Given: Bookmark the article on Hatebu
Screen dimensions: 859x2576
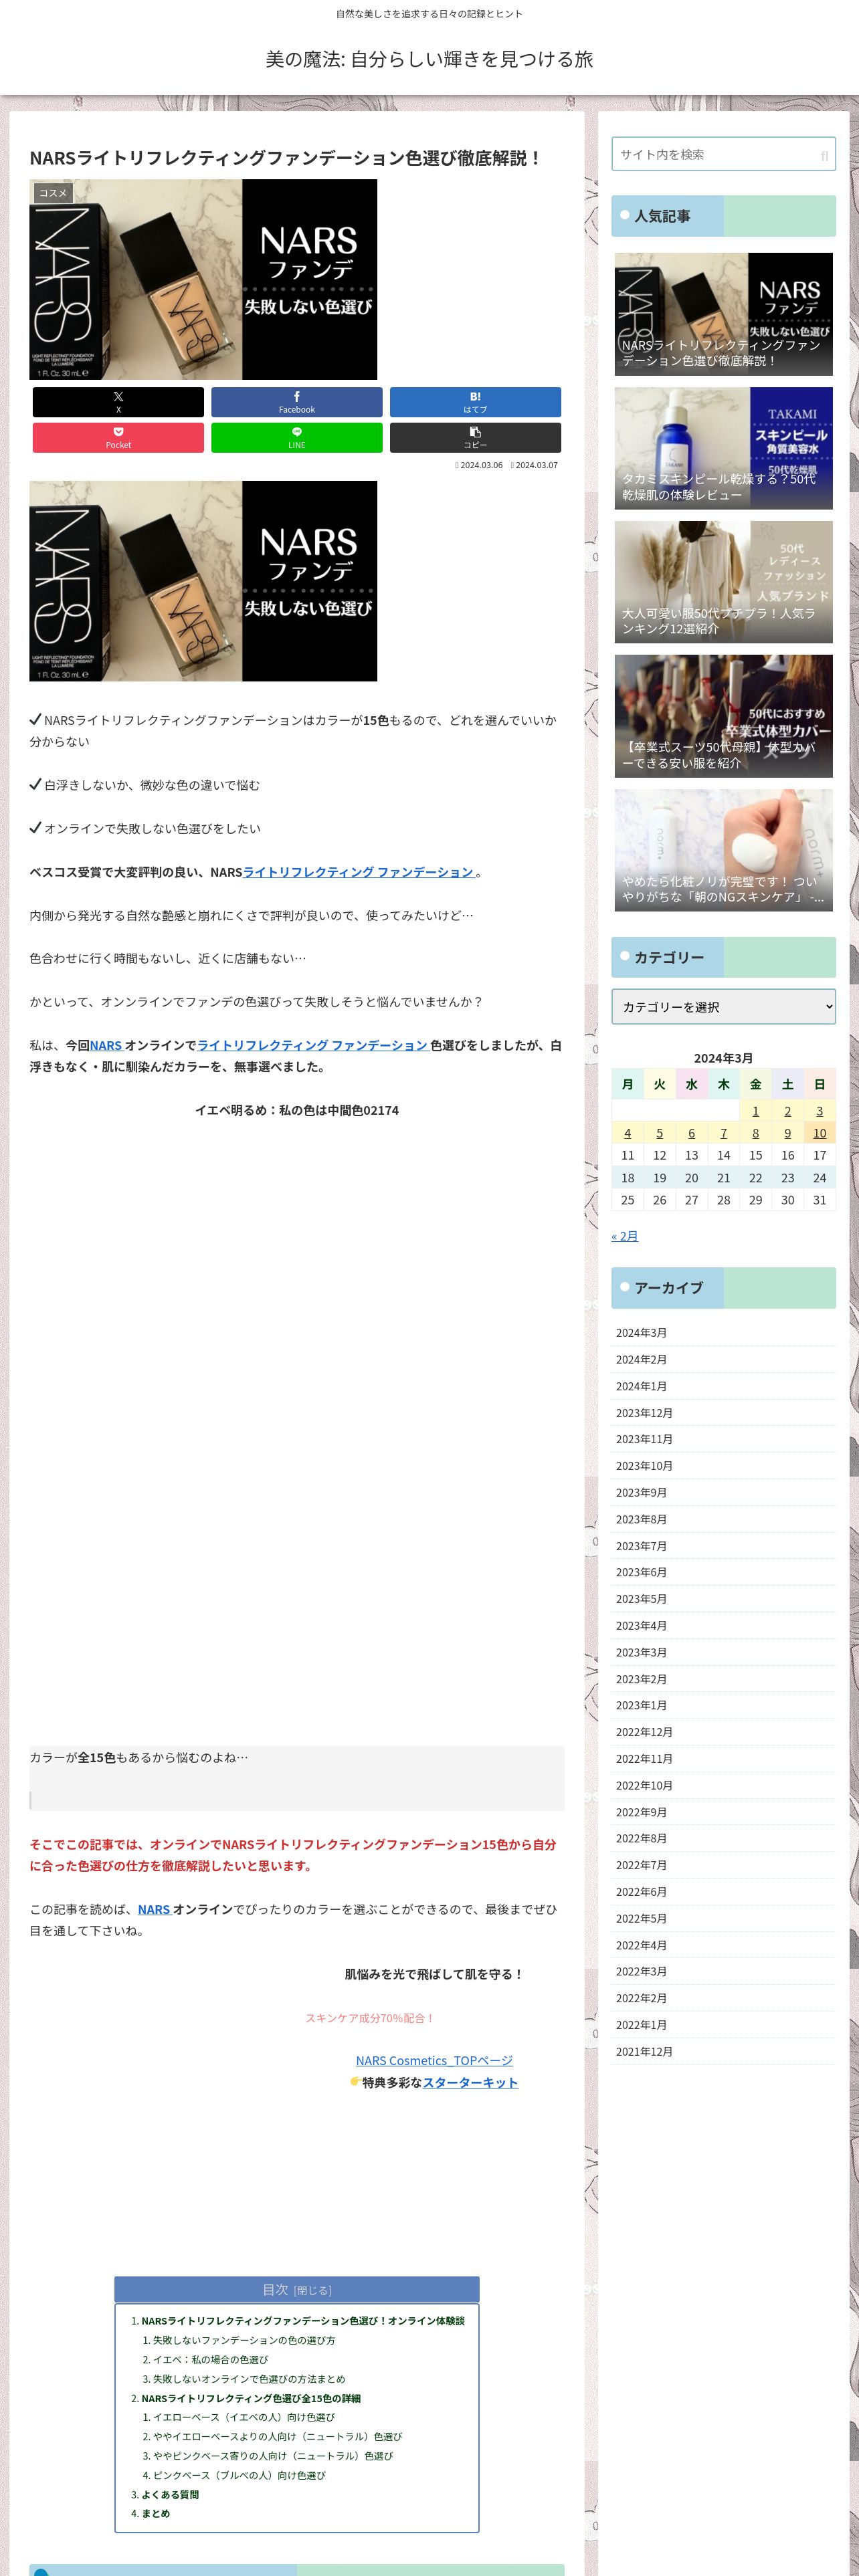Looking at the screenshot, I should [475, 402].
